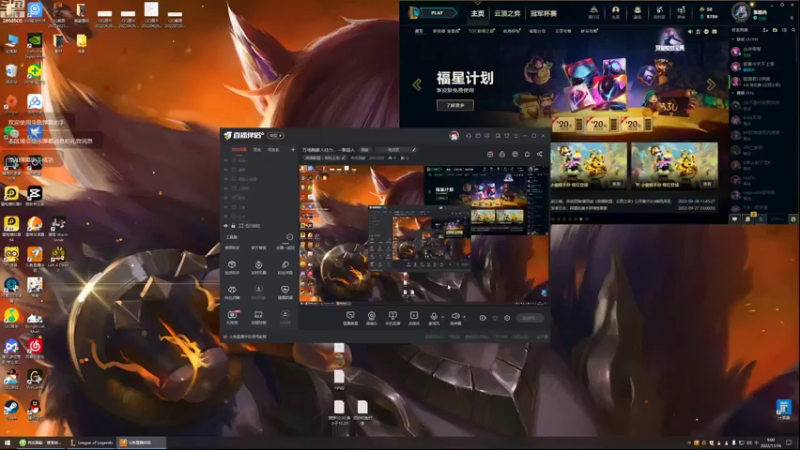Mute the microphone in 直播伴侣 bottom bar

[x=434, y=318]
